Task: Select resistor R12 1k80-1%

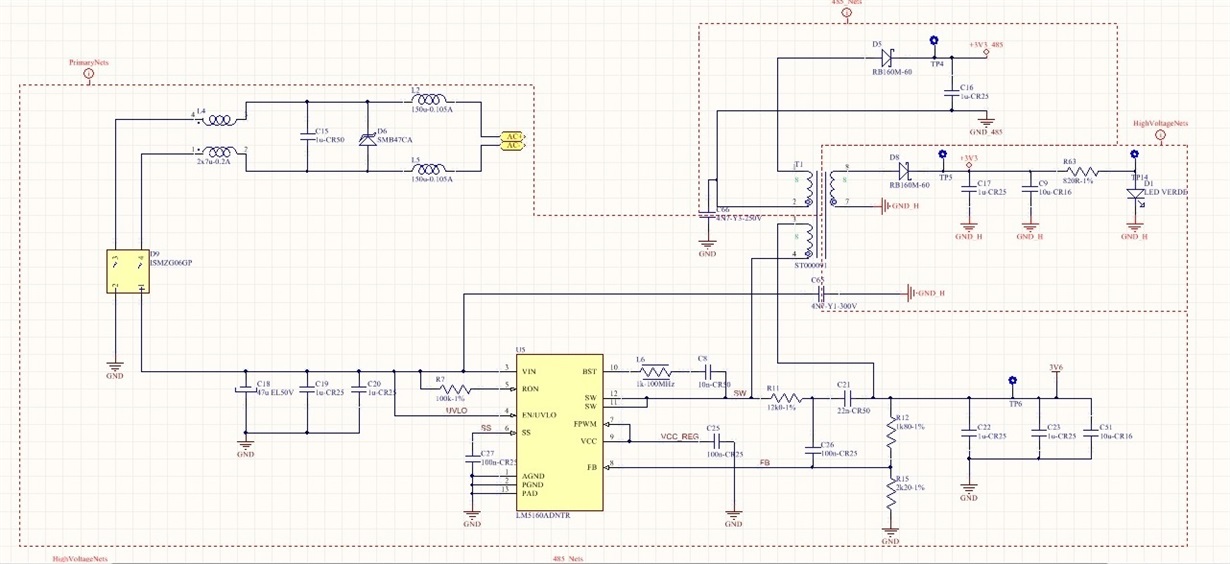Action: (891, 433)
